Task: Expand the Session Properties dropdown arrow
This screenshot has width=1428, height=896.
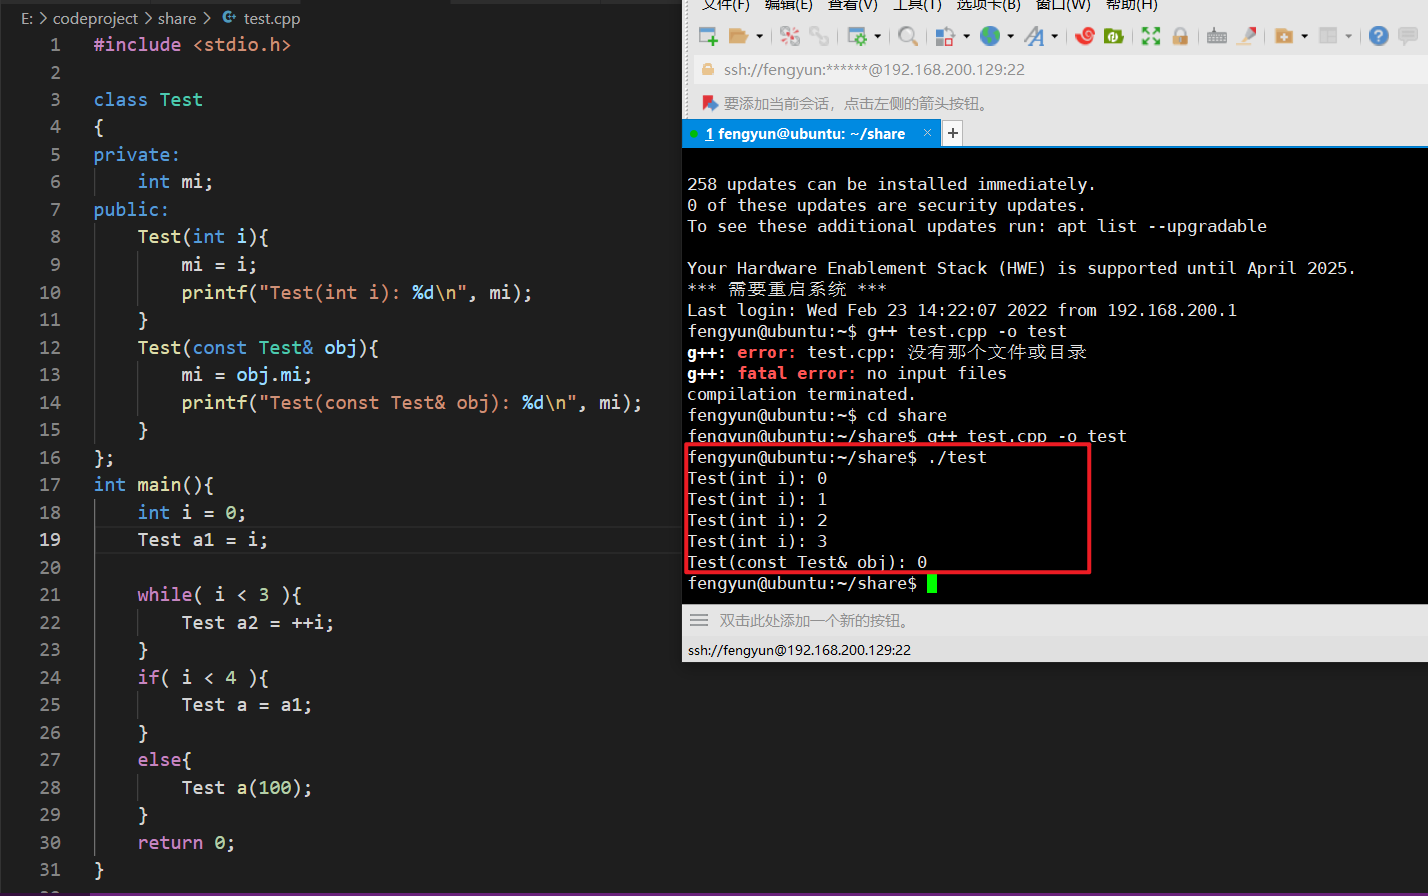Action: (x=878, y=36)
